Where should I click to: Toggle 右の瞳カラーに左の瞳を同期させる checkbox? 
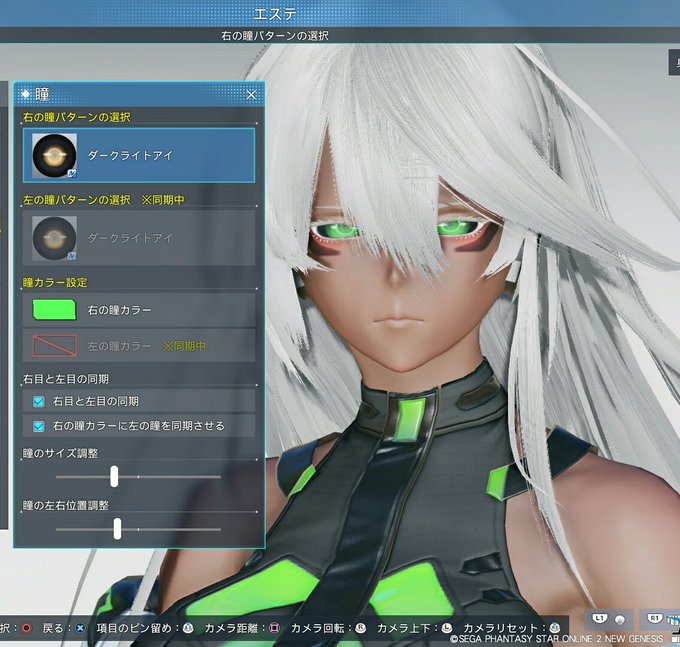[39, 426]
